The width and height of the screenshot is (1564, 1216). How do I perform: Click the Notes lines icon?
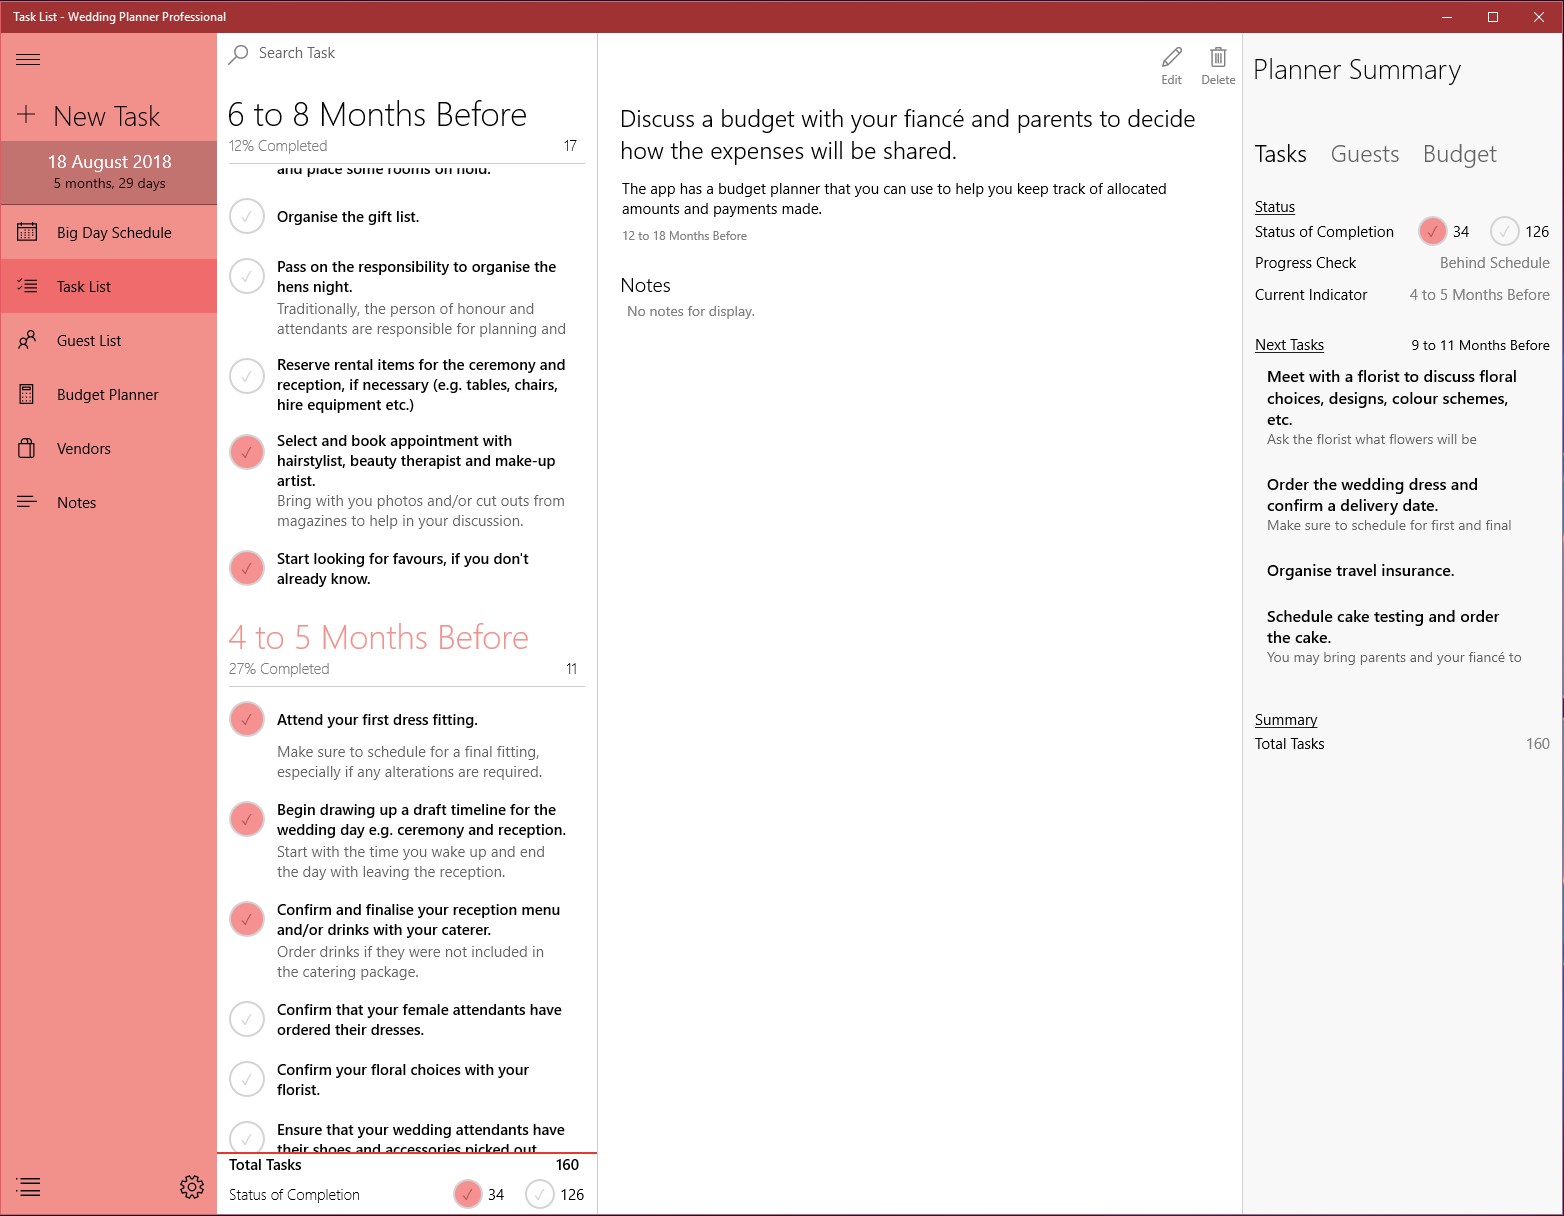click(x=27, y=502)
